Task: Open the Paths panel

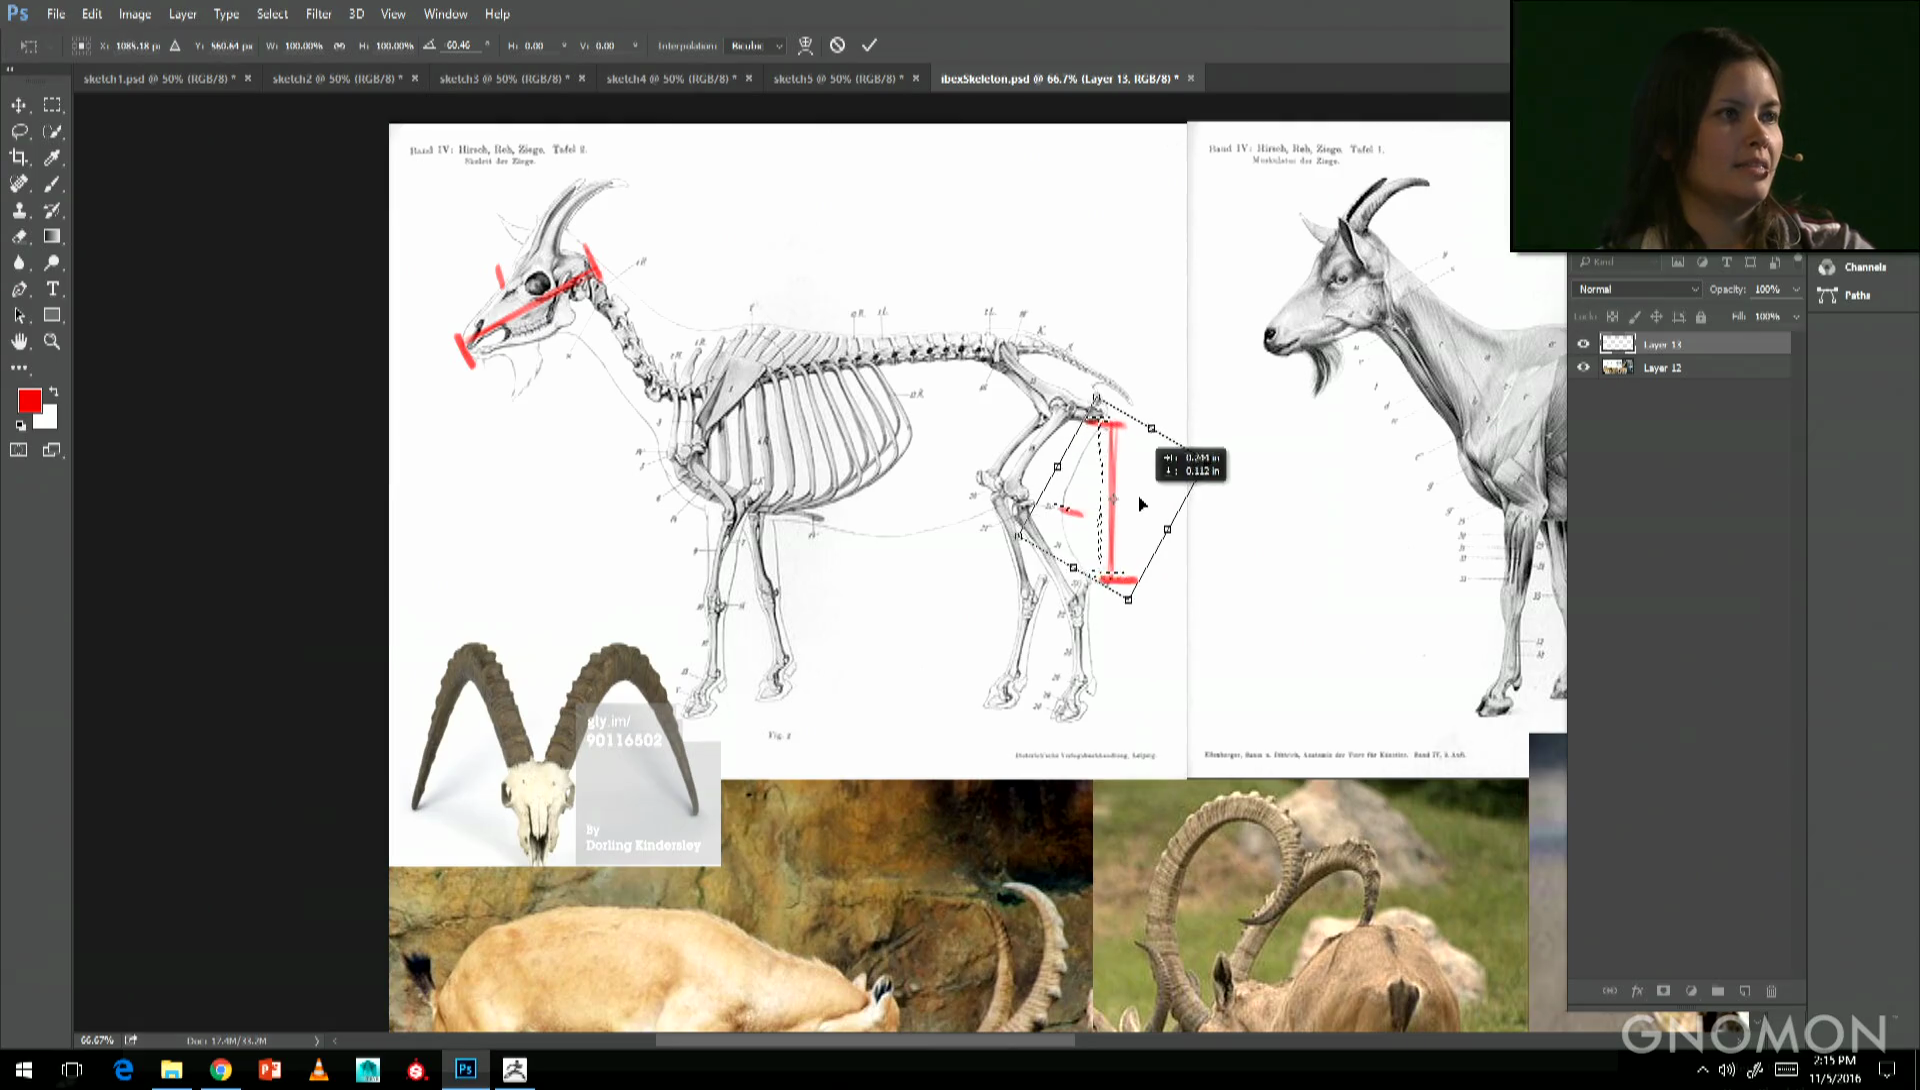Action: point(1846,295)
